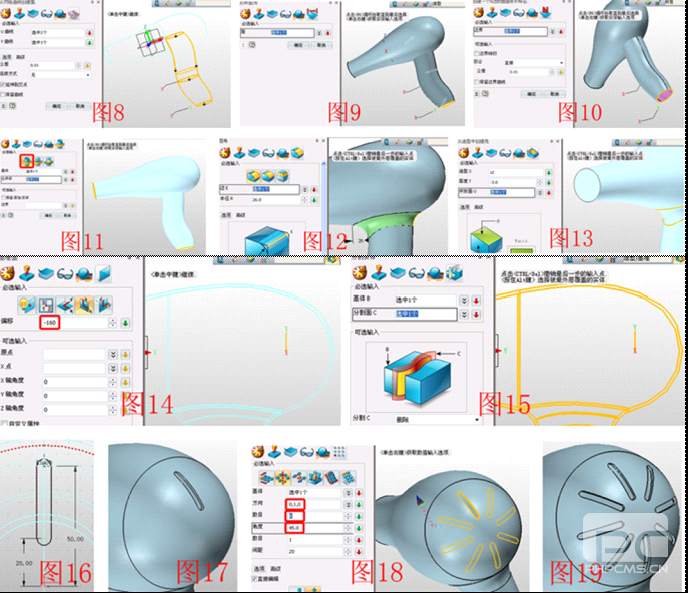
Task: Click the 取消 button in Figure 8 panel
Action: pyautogui.click(x=79, y=108)
